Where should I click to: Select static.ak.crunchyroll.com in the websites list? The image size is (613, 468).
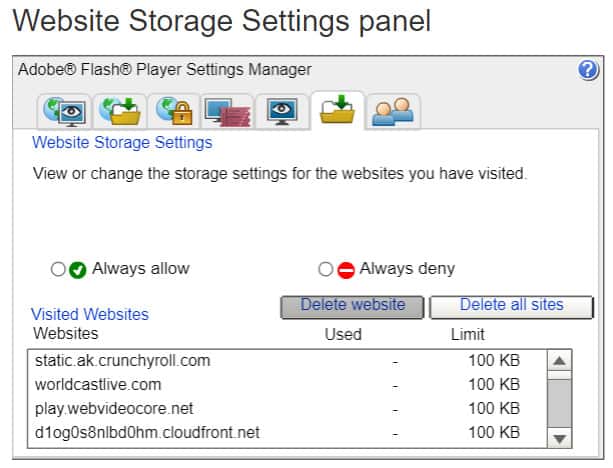(287, 360)
